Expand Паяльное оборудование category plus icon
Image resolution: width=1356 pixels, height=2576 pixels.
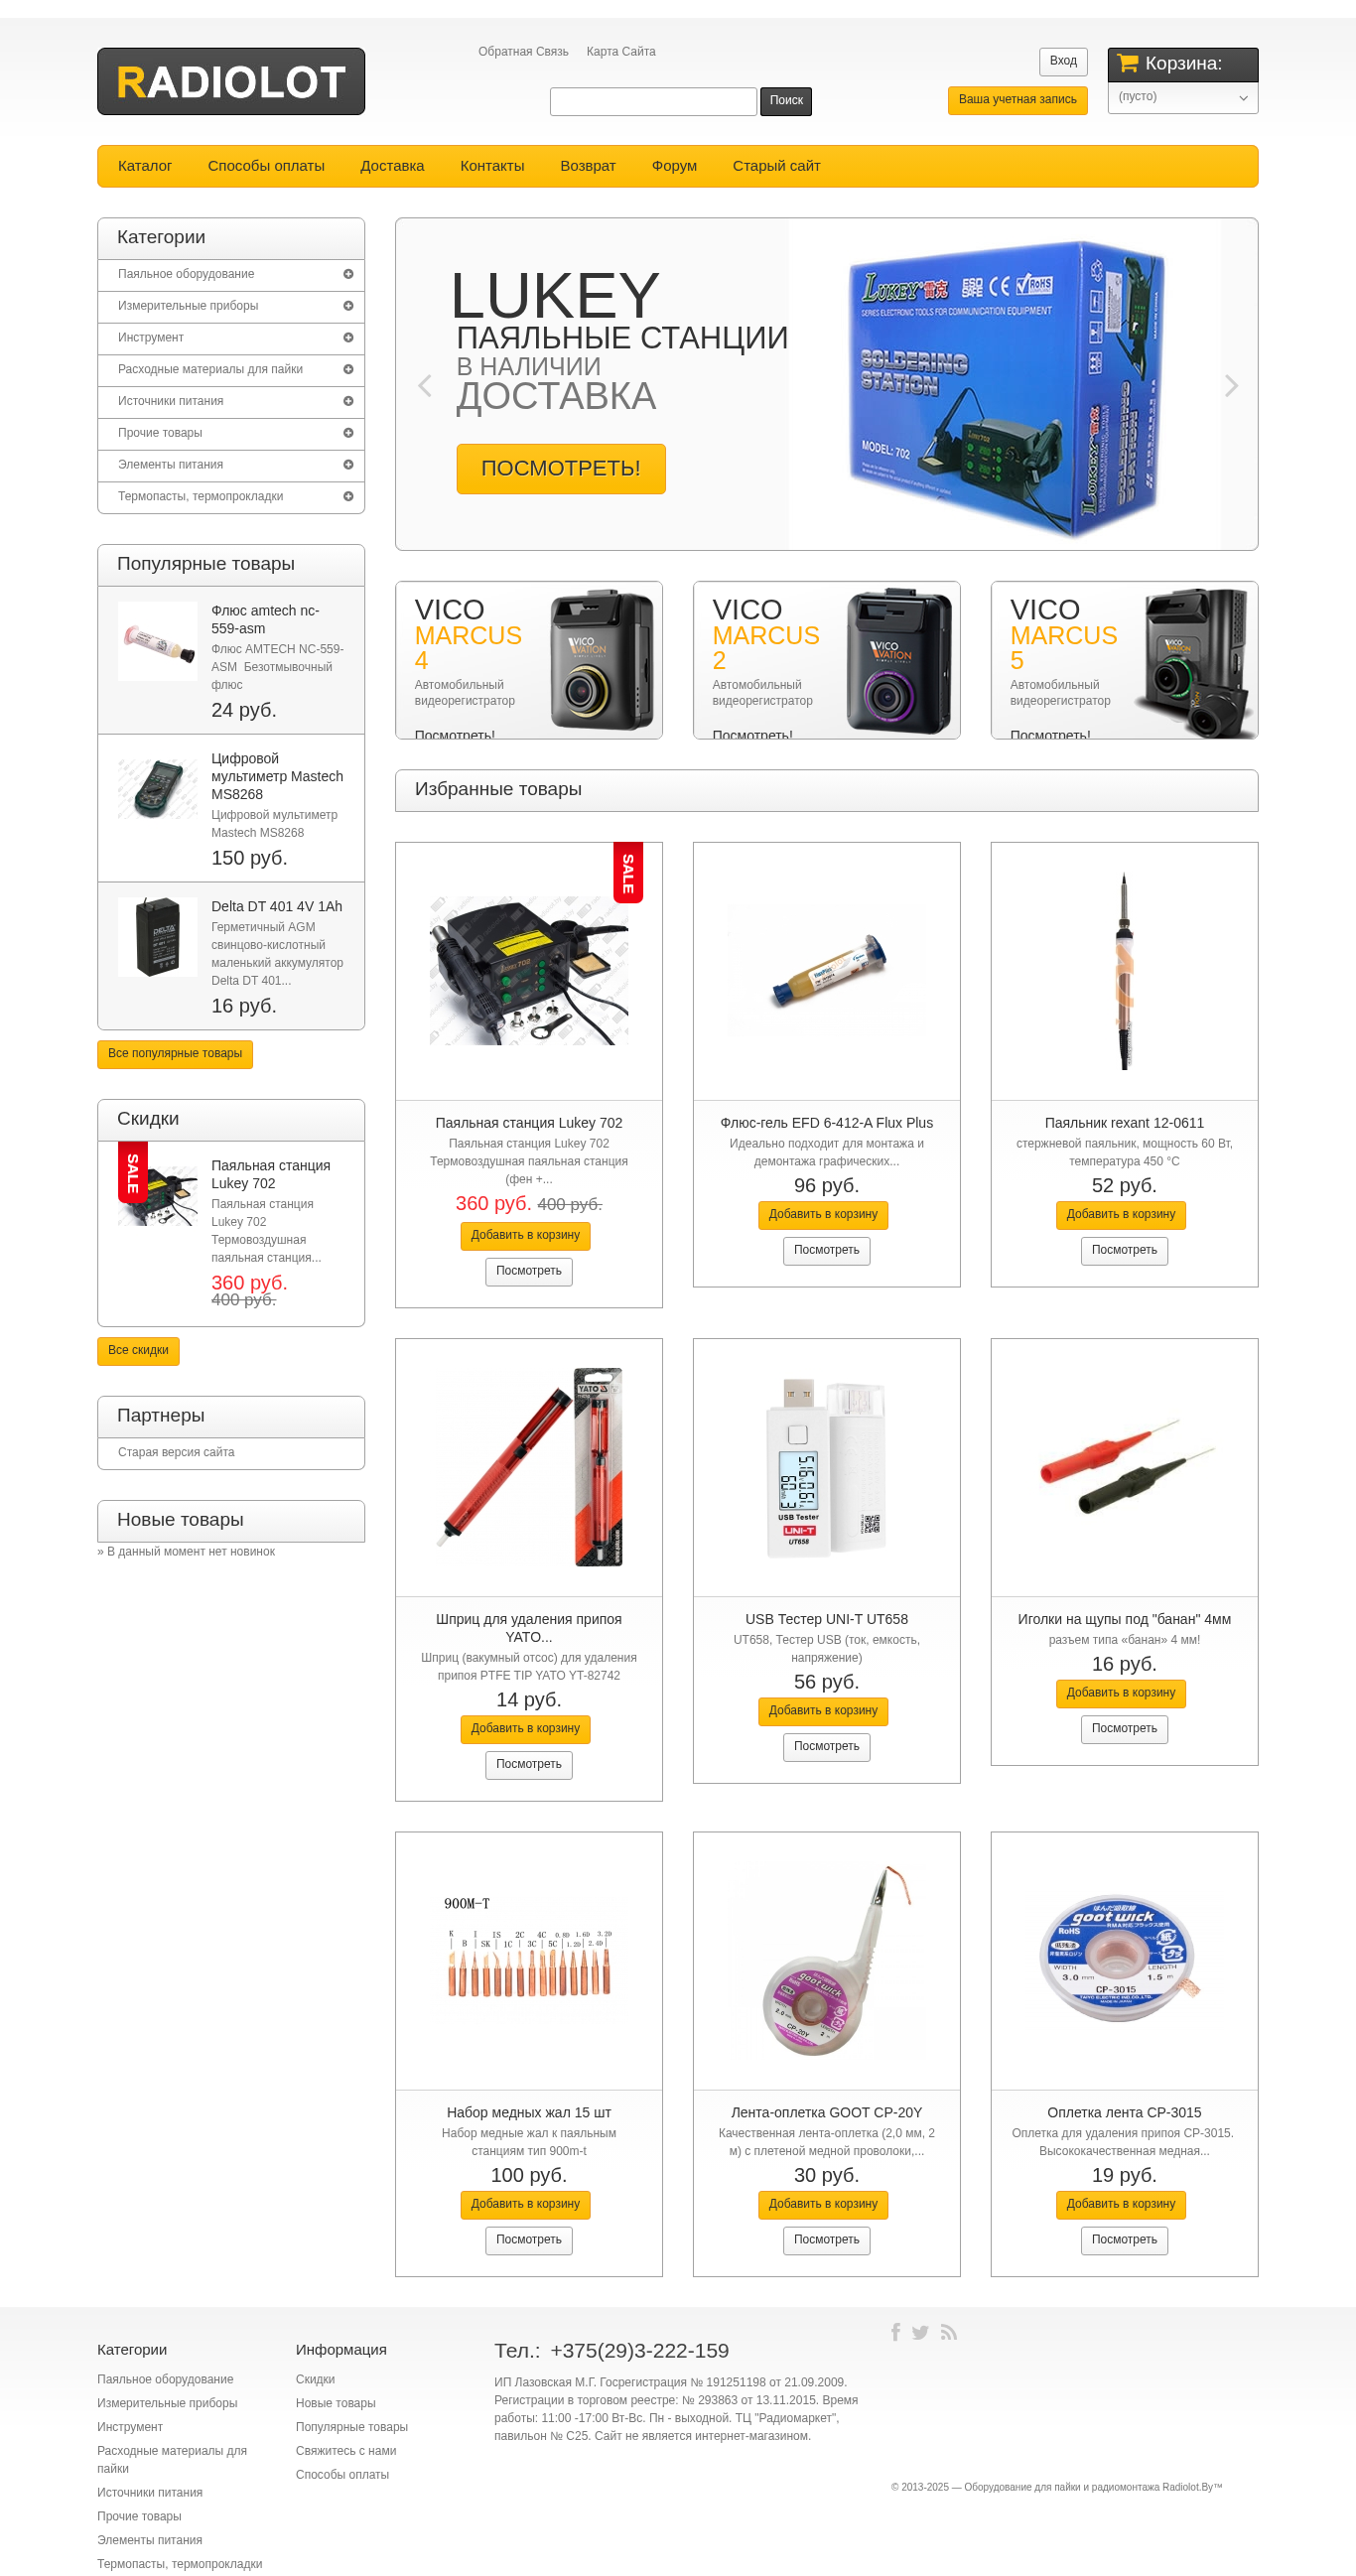coord(348,274)
